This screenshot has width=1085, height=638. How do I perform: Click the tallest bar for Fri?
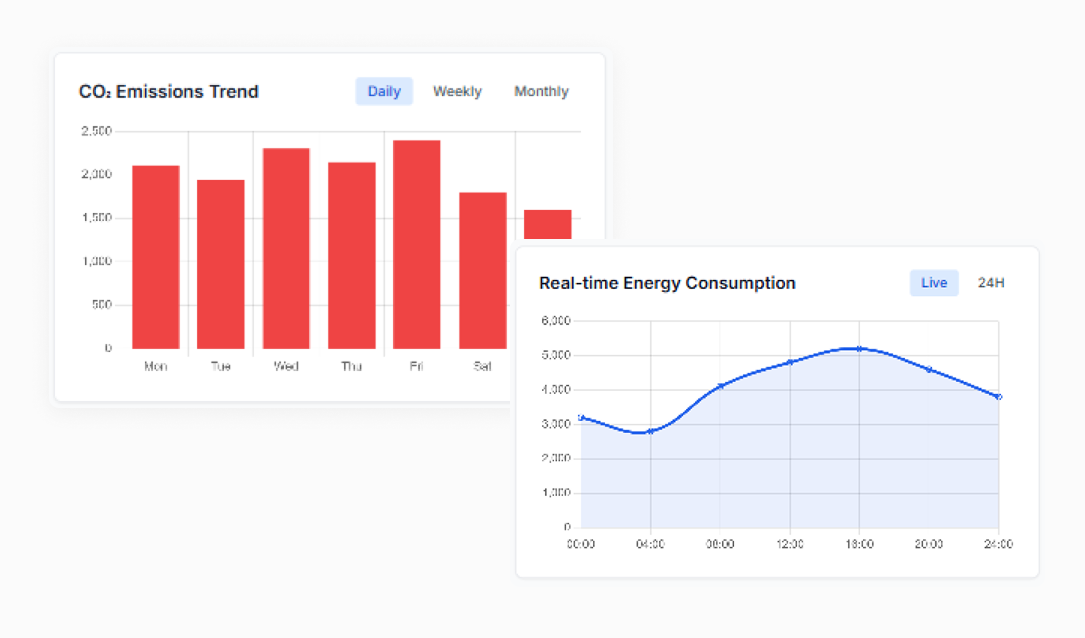[x=416, y=244]
